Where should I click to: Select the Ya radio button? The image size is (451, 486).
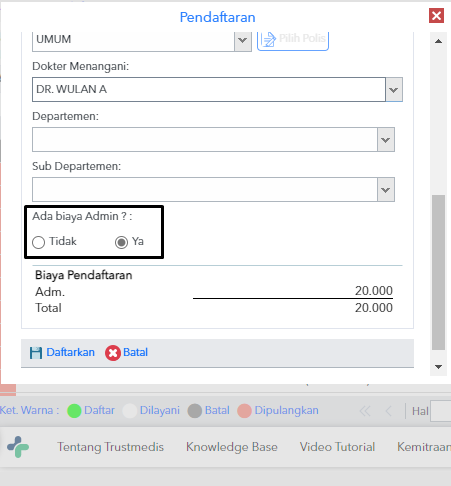(x=121, y=242)
